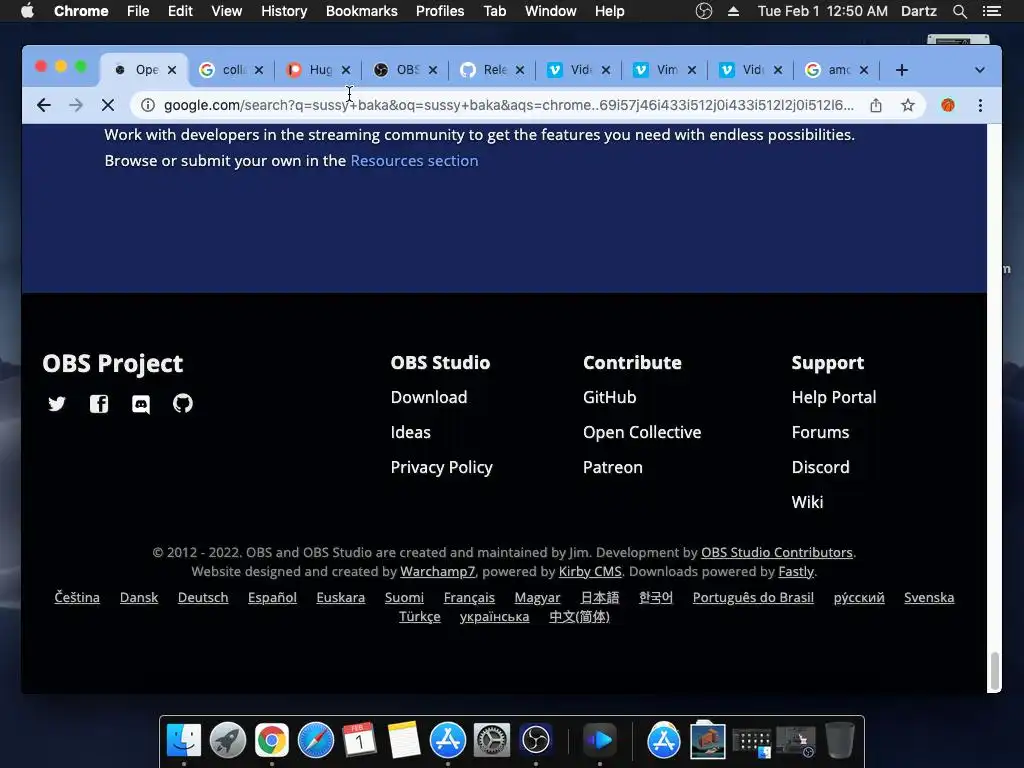Click the page vertical scrollbar thumb

click(x=994, y=671)
